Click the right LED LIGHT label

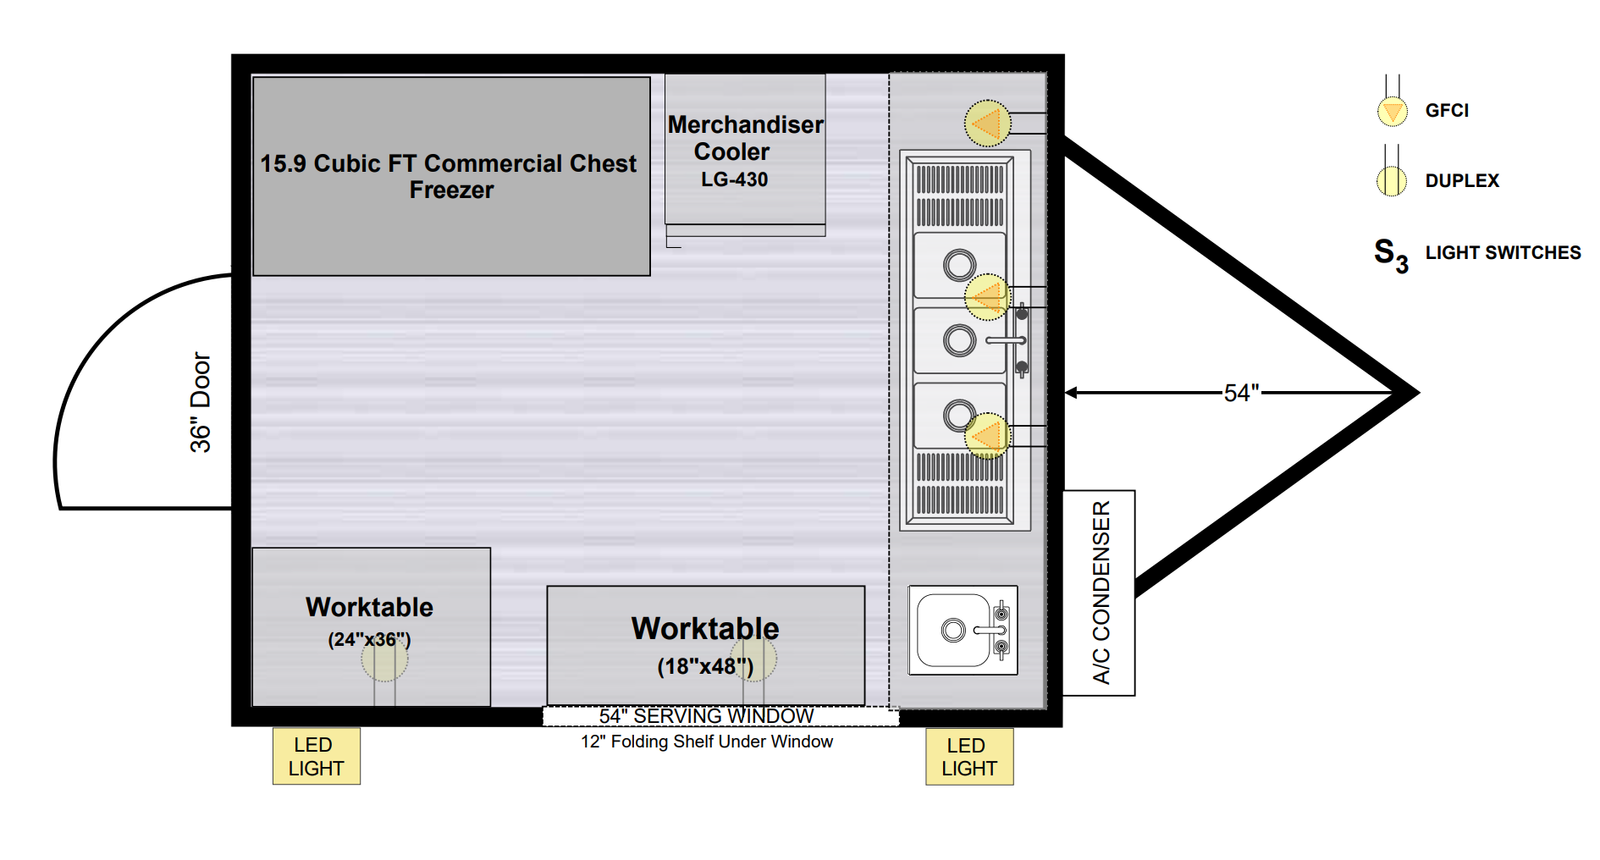coord(969,757)
